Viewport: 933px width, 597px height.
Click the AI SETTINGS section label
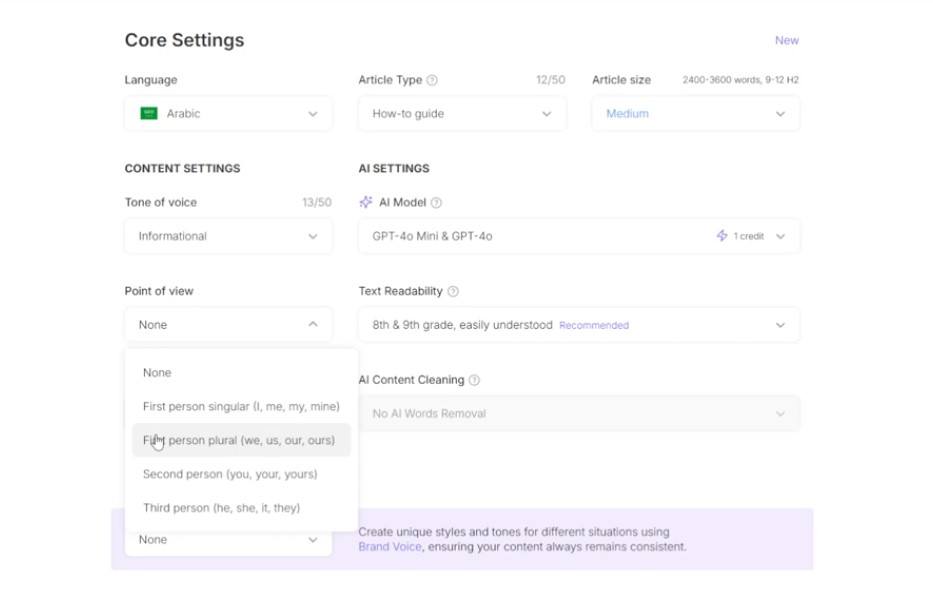coord(394,168)
